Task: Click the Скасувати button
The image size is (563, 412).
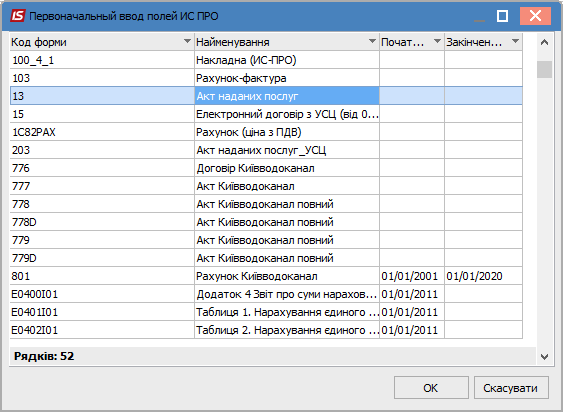Action: pos(511,388)
